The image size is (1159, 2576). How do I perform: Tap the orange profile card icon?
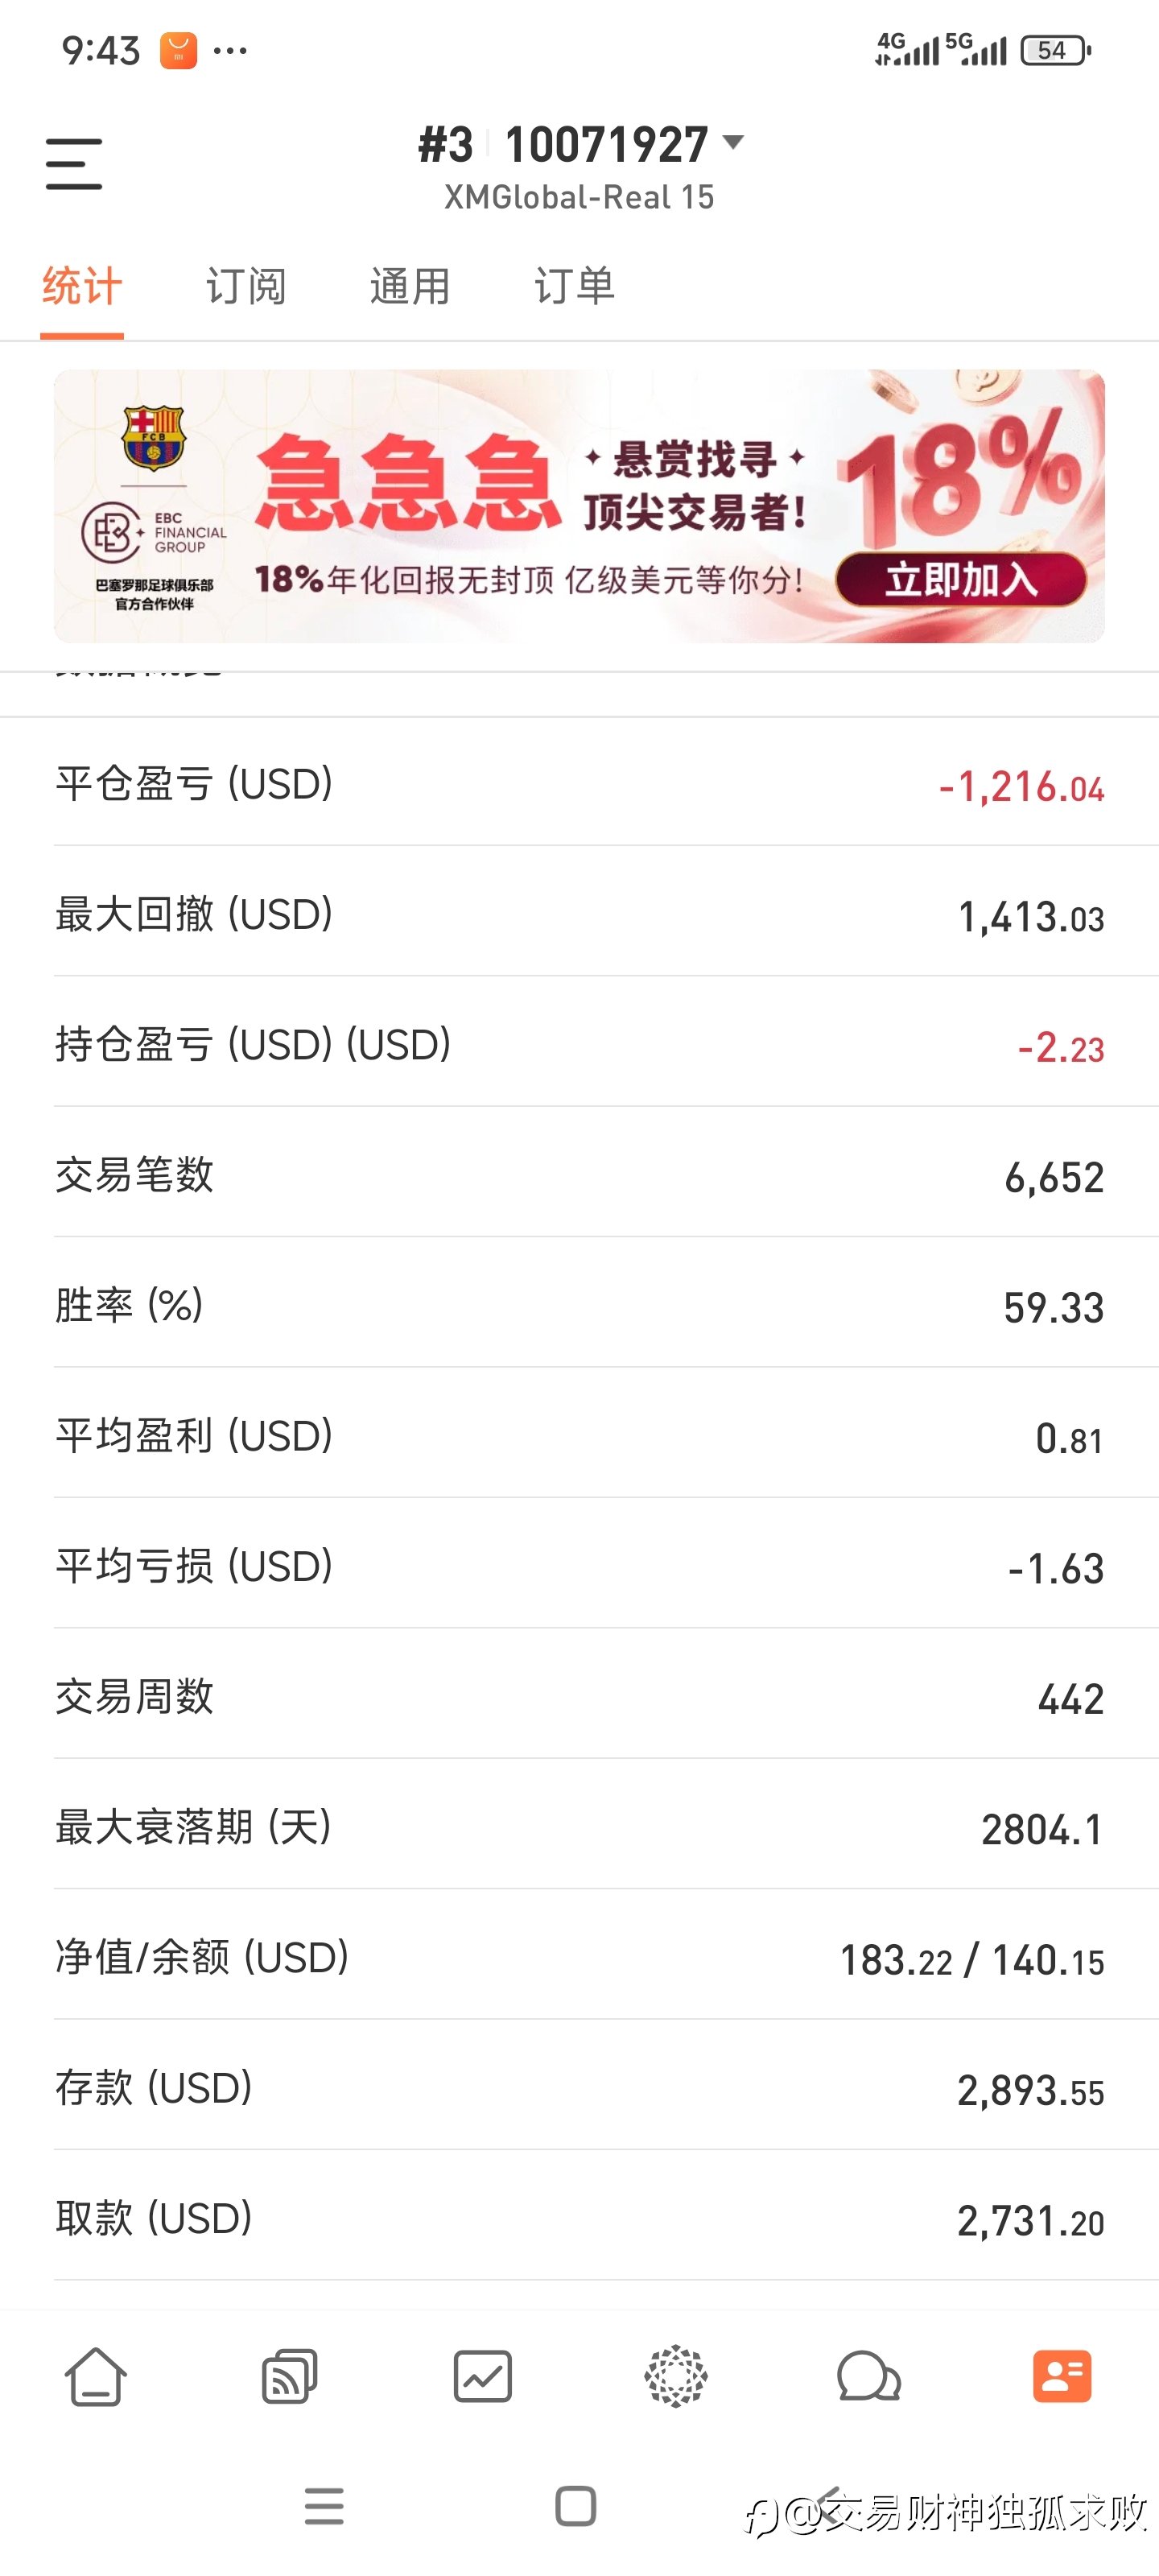[1061, 2376]
